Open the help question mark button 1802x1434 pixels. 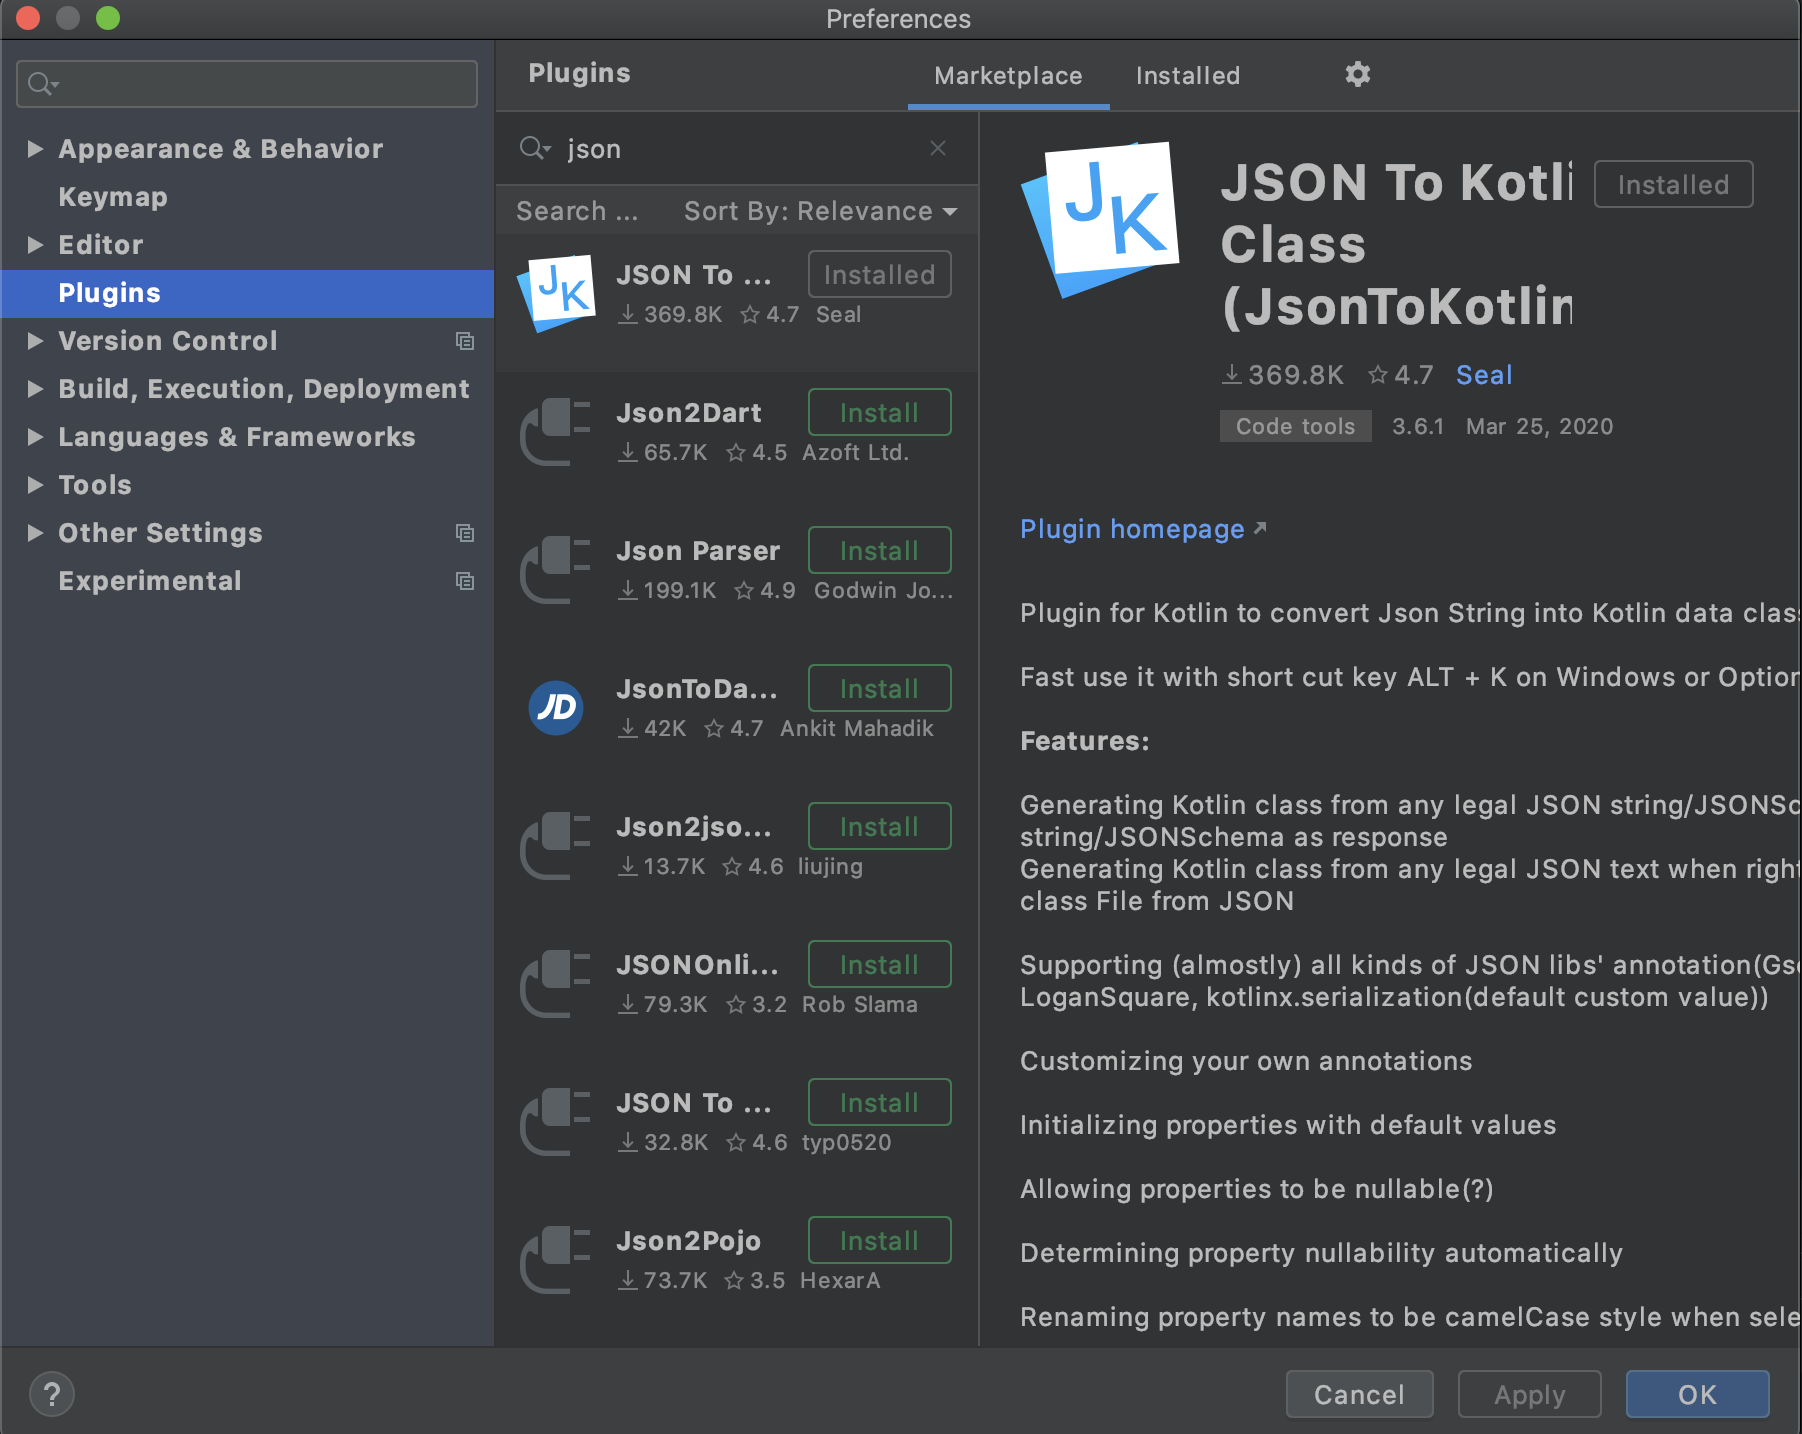tap(52, 1394)
